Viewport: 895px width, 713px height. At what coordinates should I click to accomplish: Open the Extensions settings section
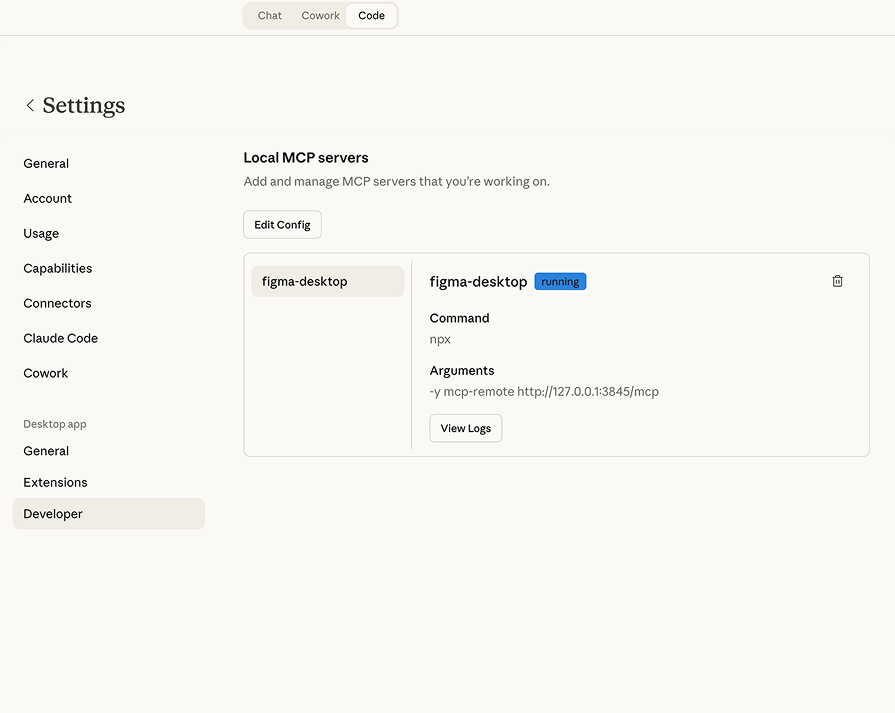55,482
